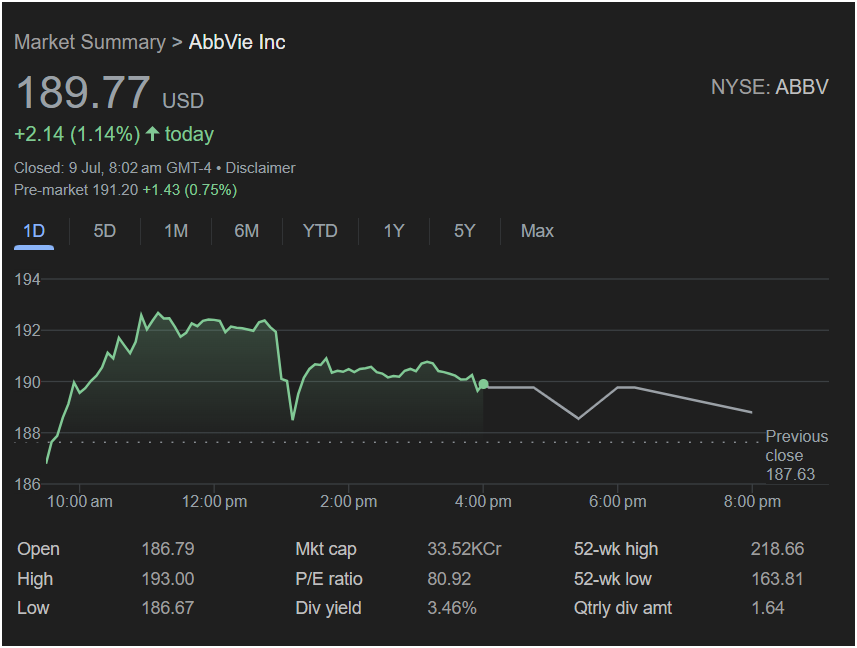Click the 8:00 pm axis label
Image resolution: width=857 pixels, height=648 pixels.
(x=752, y=501)
